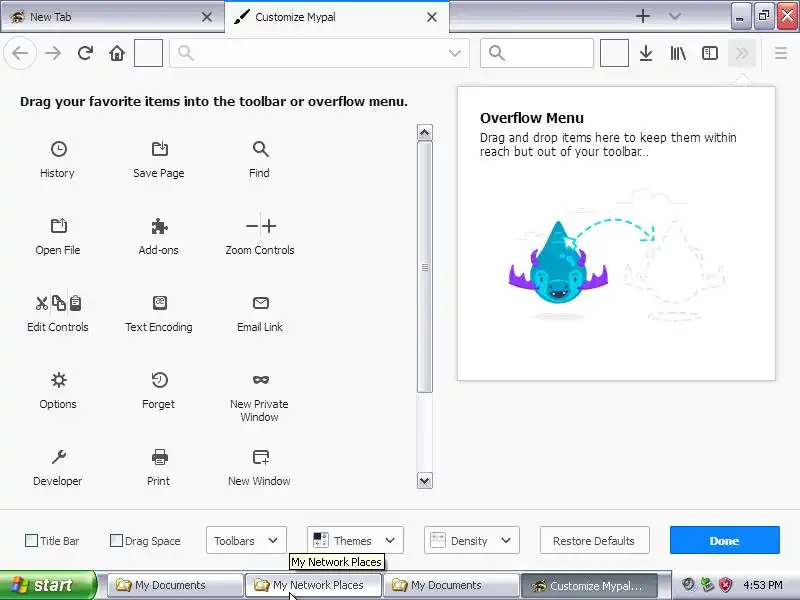Enable the Title Bar checkbox
The height and width of the screenshot is (600, 800).
pyautogui.click(x=31, y=541)
